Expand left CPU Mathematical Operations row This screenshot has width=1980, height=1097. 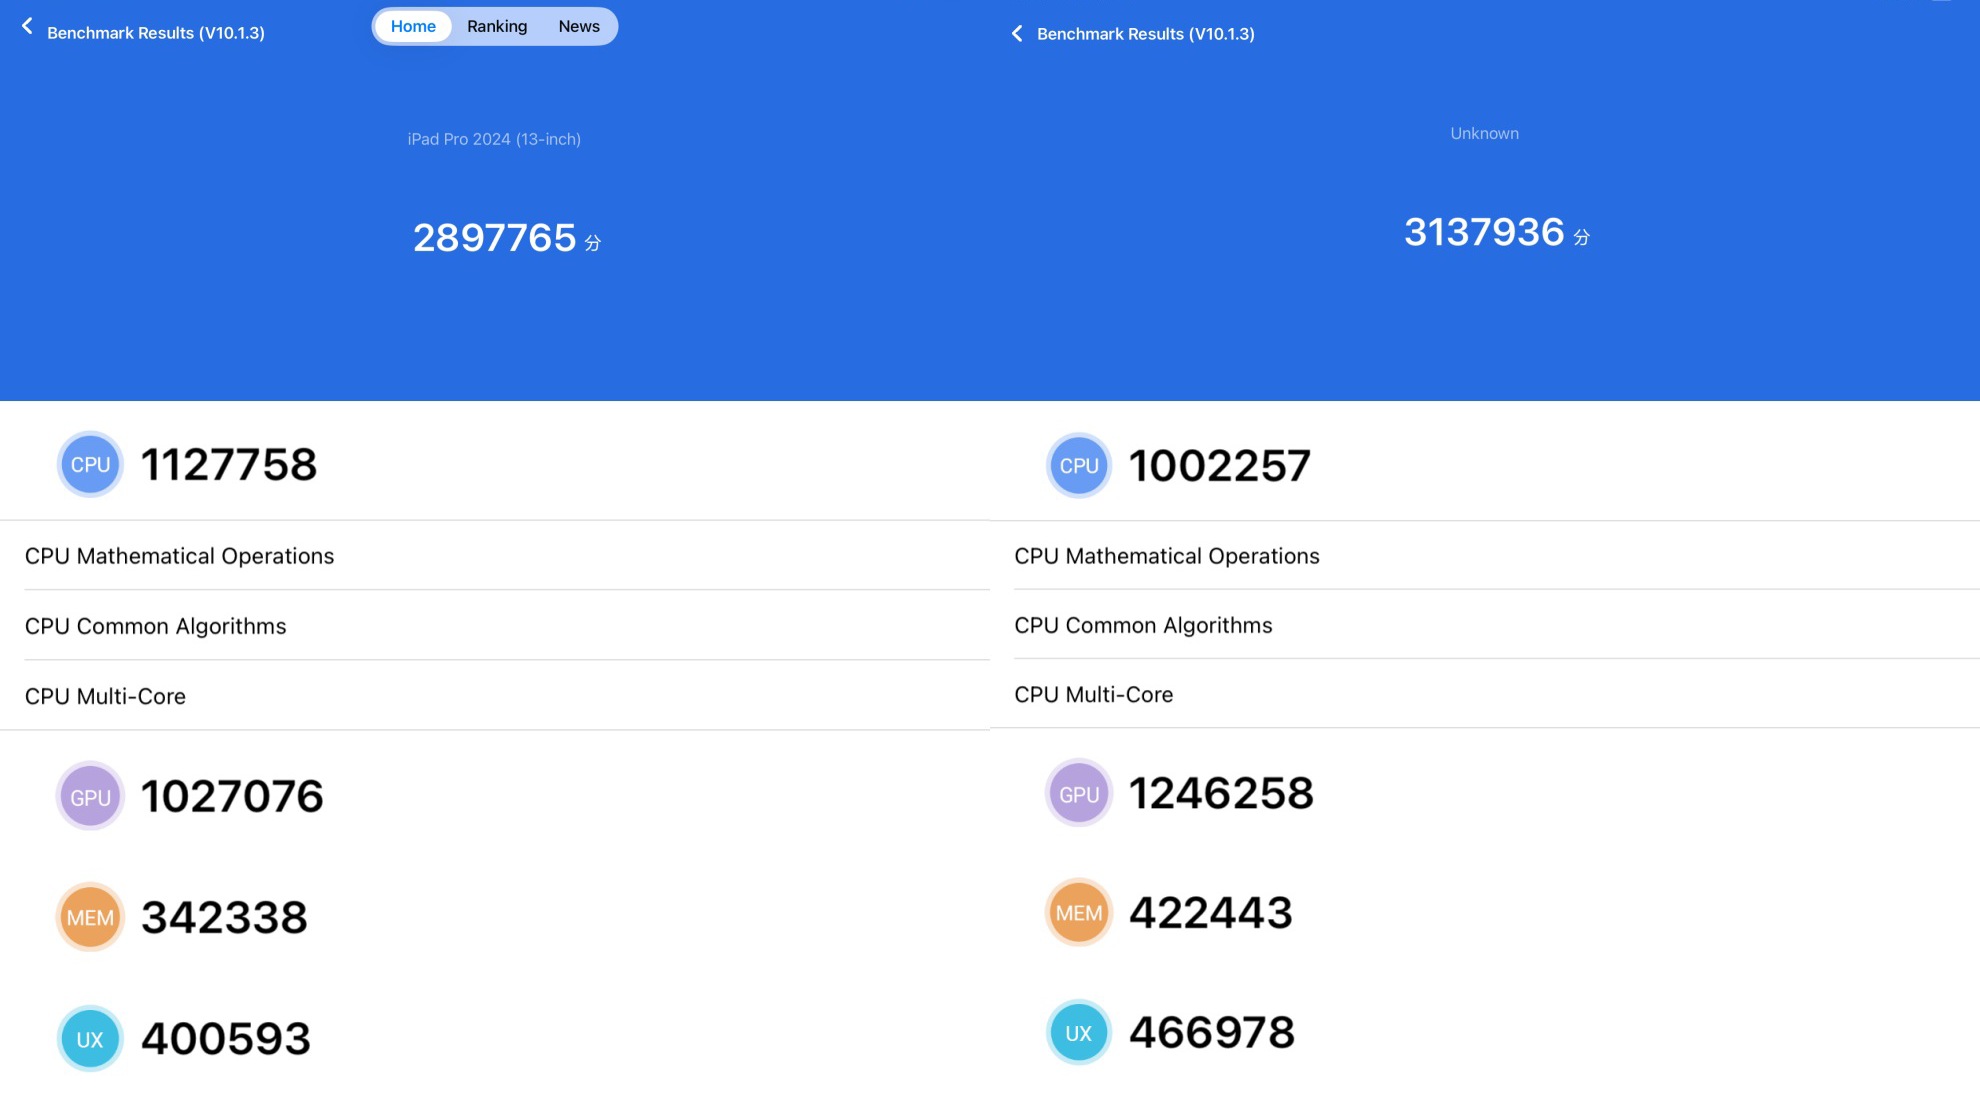coord(180,556)
